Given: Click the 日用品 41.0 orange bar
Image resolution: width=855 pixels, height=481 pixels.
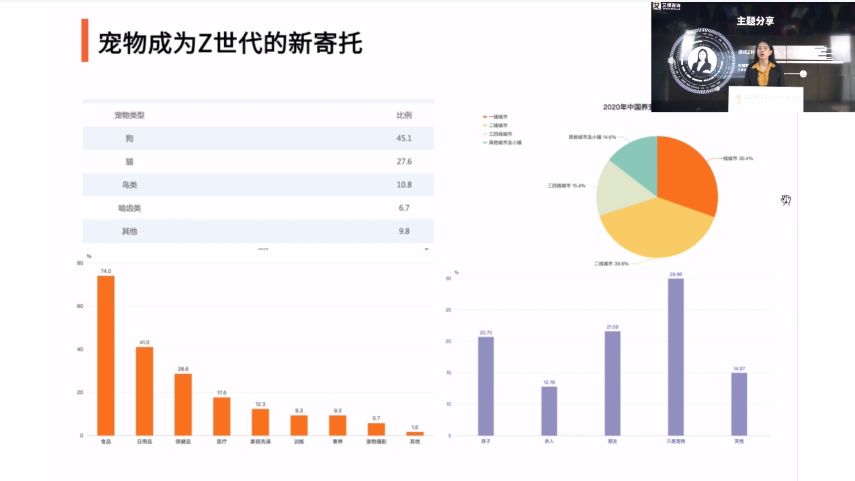Looking at the screenshot, I should (144, 391).
